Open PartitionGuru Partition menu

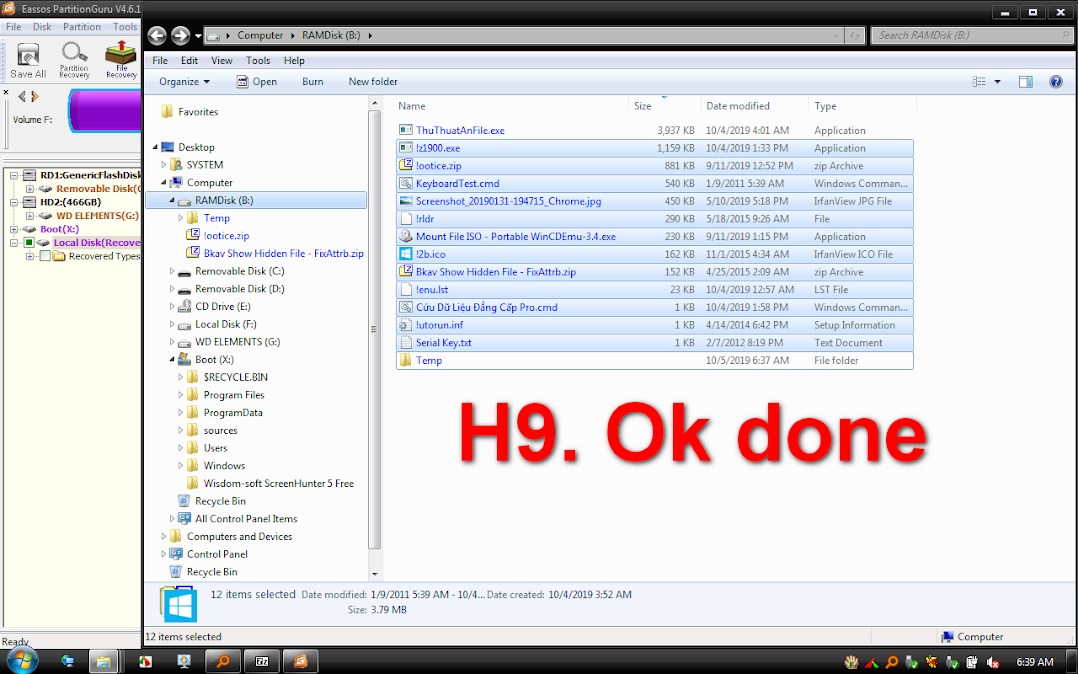(82, 27)
